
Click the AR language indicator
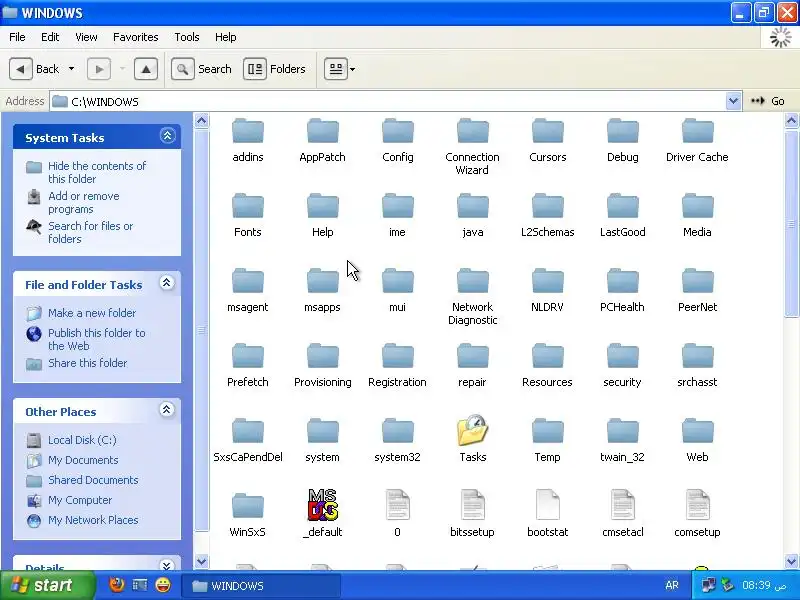point(671,585)
